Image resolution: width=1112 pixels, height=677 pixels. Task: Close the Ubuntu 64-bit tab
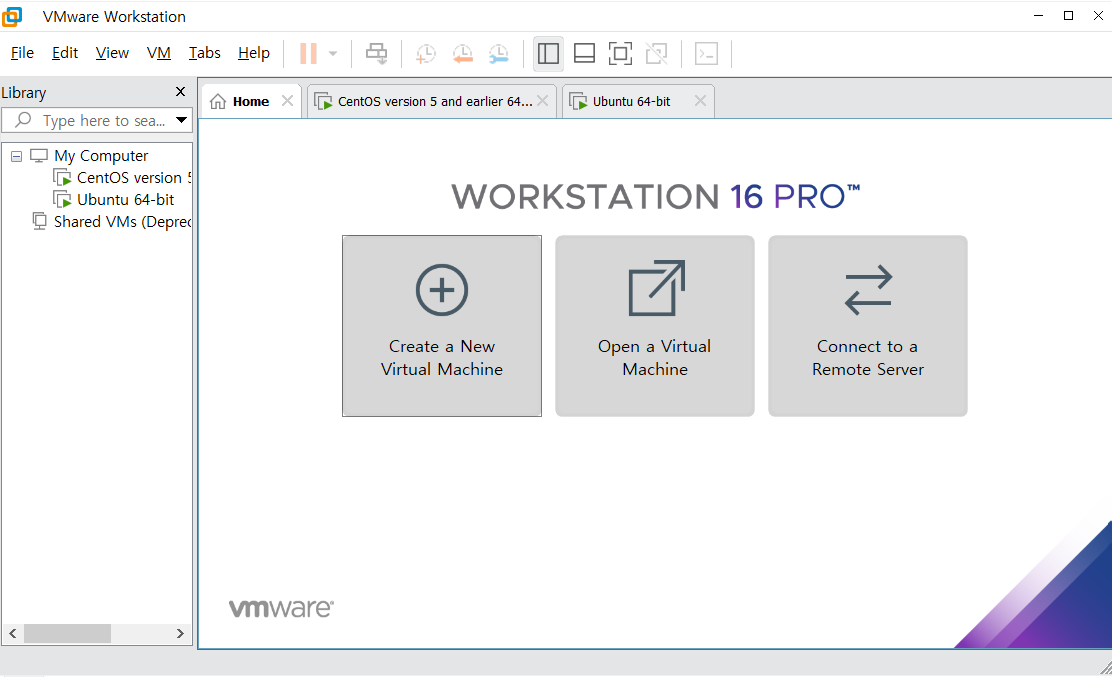click(x=700, y=101)
